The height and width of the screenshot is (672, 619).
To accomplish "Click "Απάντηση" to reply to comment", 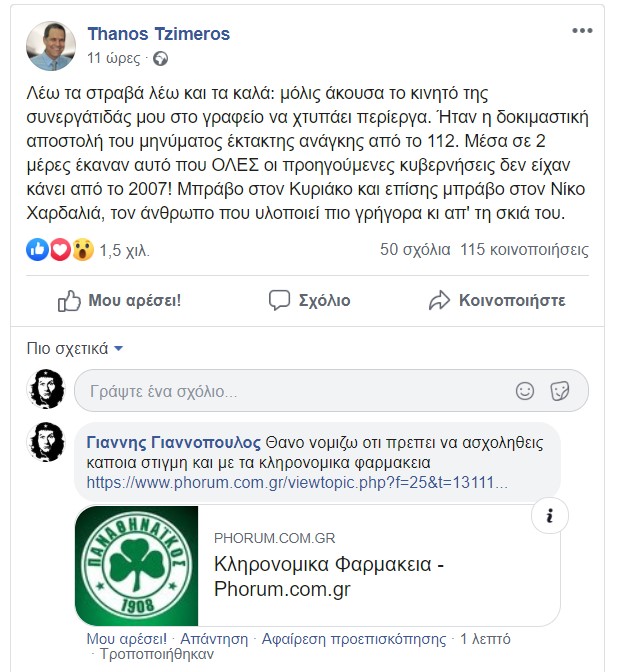I will pos(217,638).
